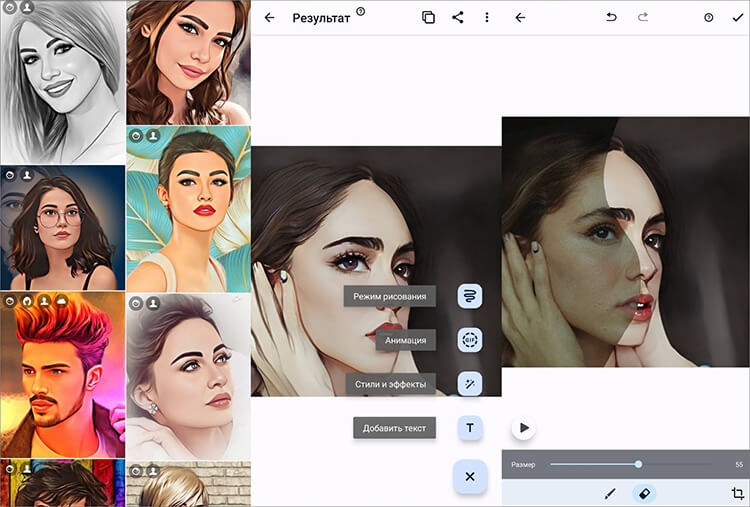Open the magic wand styles icon
750x507 pixels.
470,384
